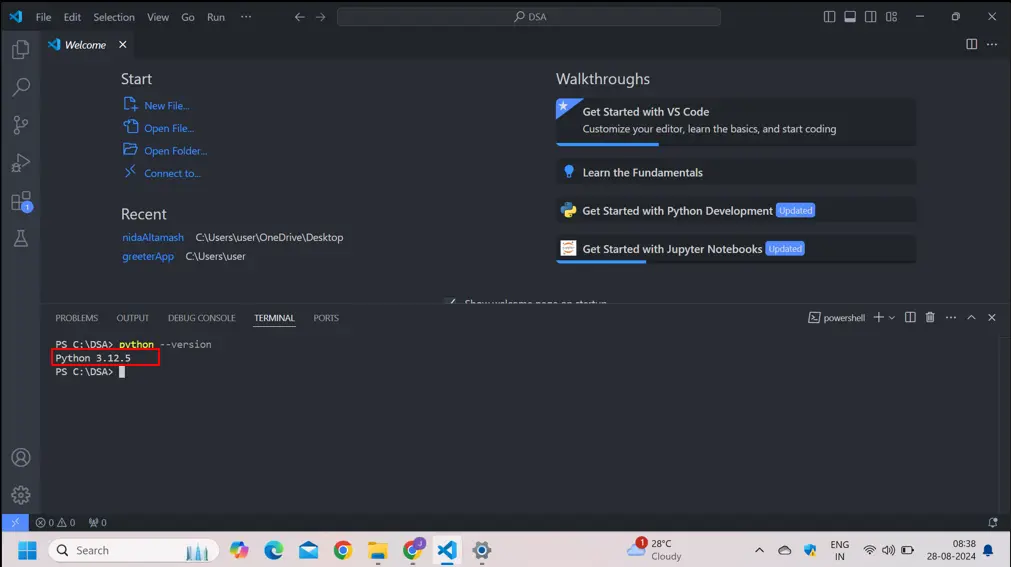
Task: Click the Windows taskbar Search box
Action: pyautogui.click(x=133, y=550)
